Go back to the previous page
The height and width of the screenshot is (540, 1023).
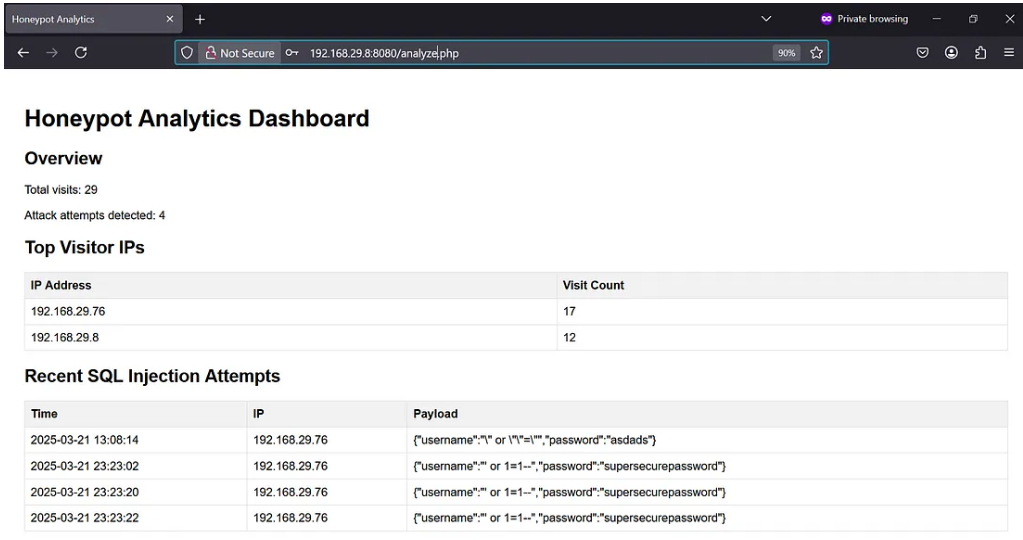[23, 53]
